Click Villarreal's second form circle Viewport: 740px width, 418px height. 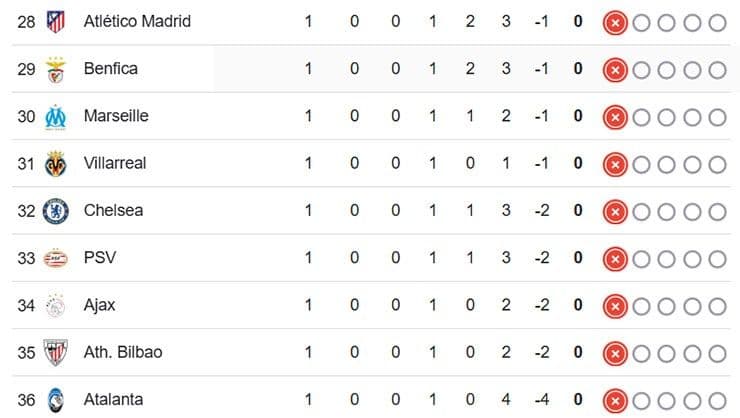coord(642,164)
